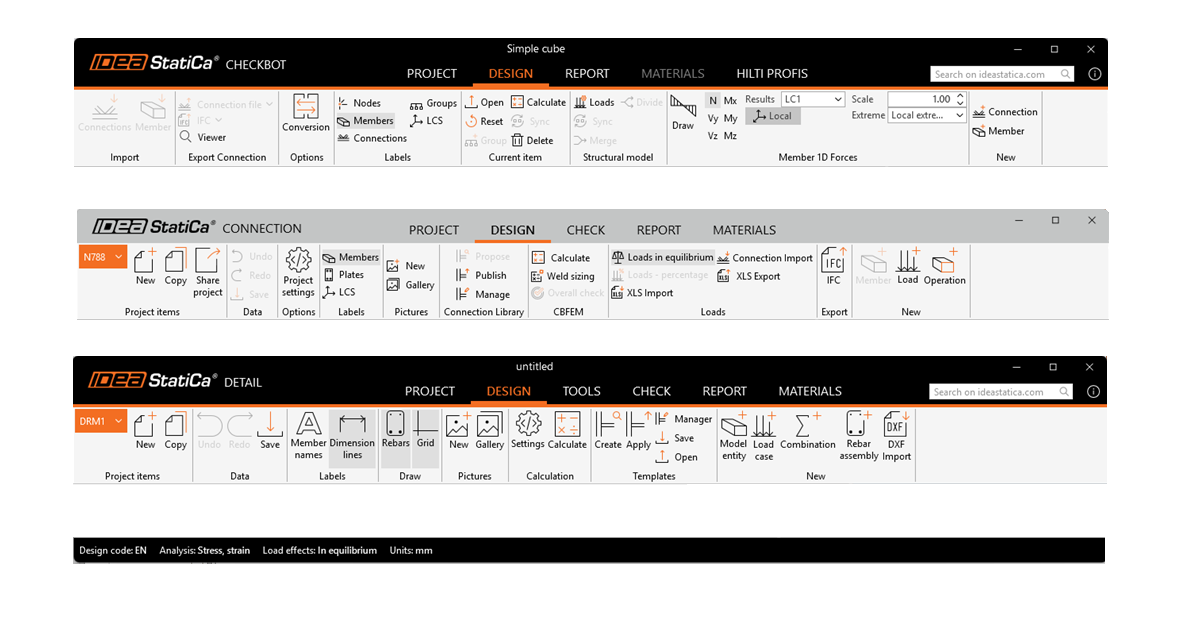Click New picture in Connection window
The image size is (1200, 630).
tap(406, 266)
